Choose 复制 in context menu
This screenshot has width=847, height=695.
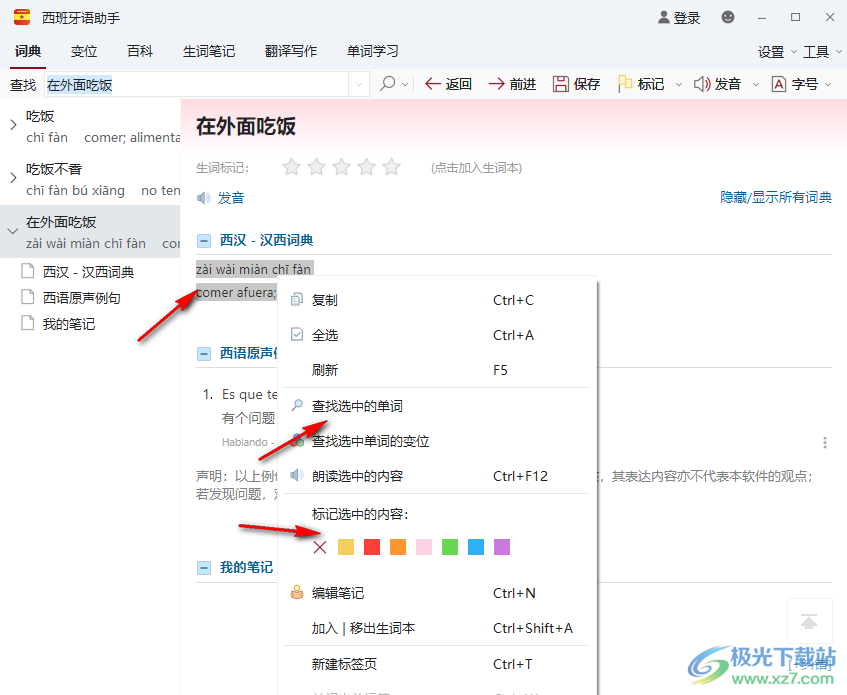point(436,300)
